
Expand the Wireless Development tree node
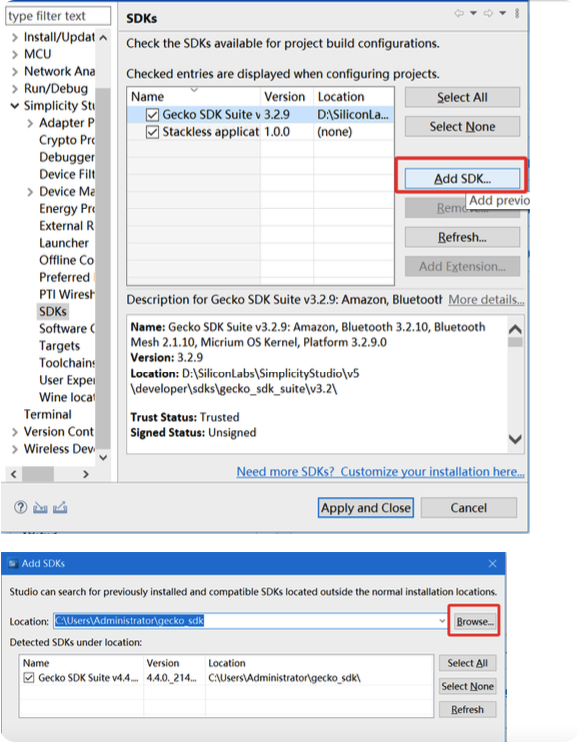click(x=15, y=449)
